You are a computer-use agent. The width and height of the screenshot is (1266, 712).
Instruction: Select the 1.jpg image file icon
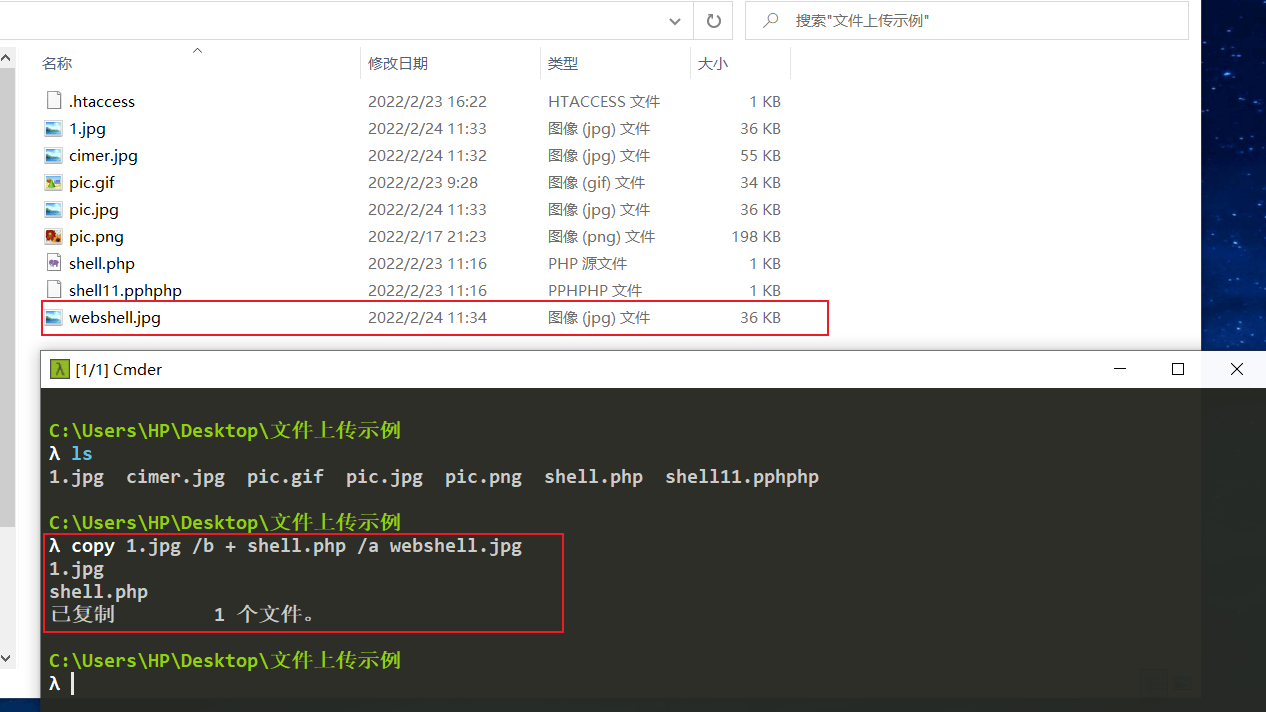tap(54, 128)
